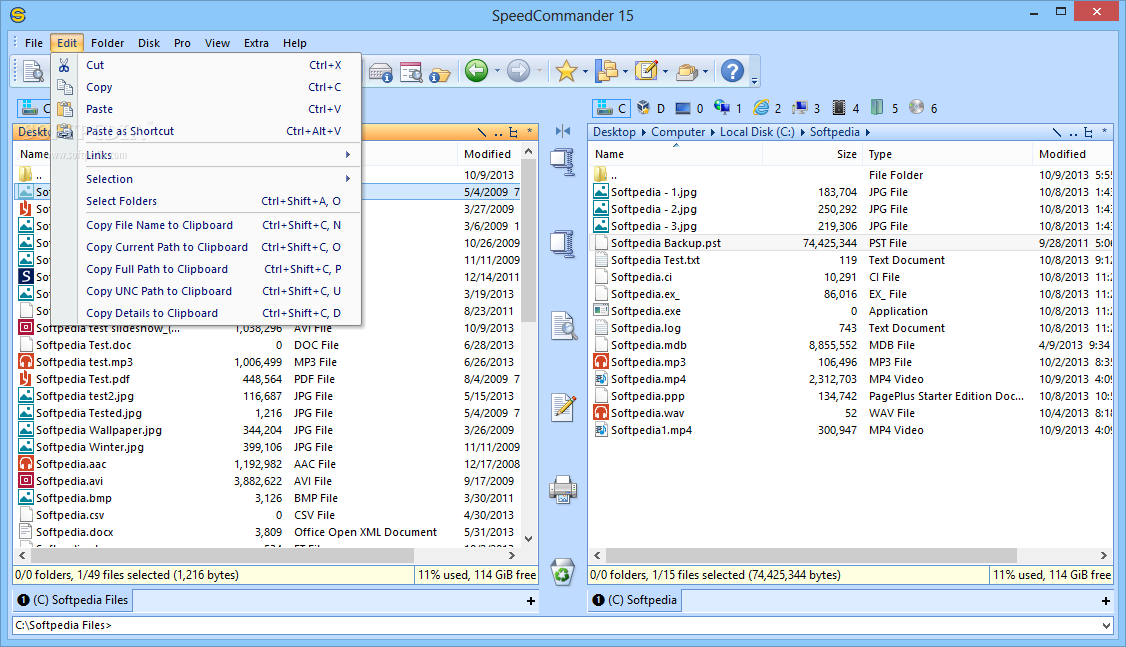Click the view file magnifier icon between panels
This screenshot has width=1126, height=647.
point(564,326)
